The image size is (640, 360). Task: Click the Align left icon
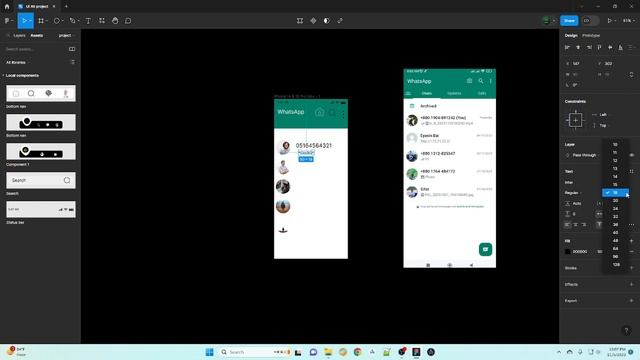tap(567, 47)
